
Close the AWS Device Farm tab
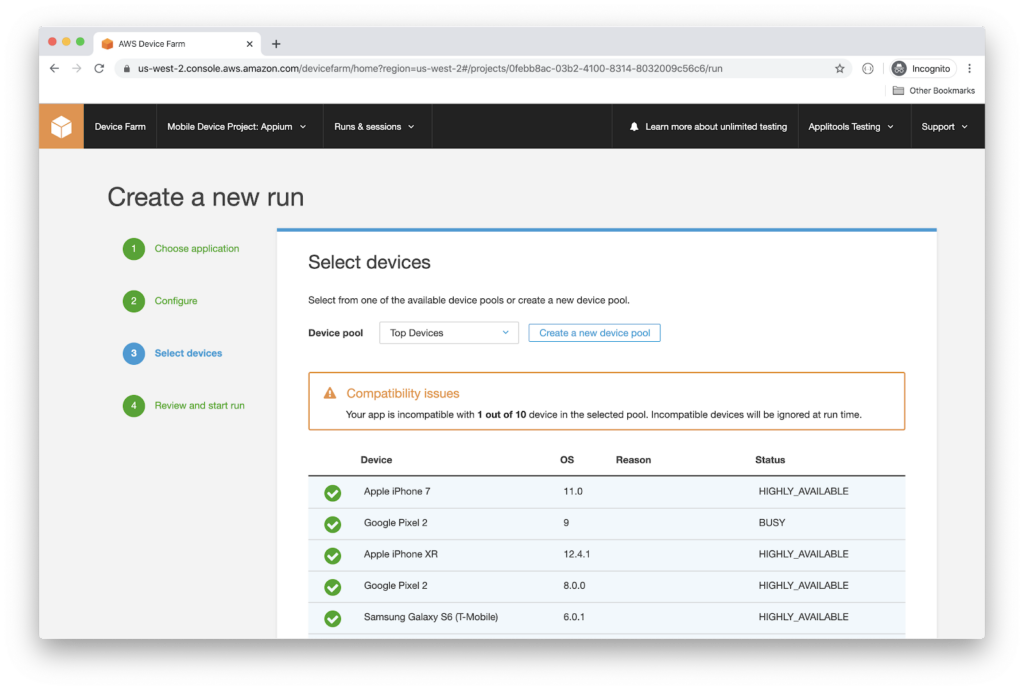point(250,44)
